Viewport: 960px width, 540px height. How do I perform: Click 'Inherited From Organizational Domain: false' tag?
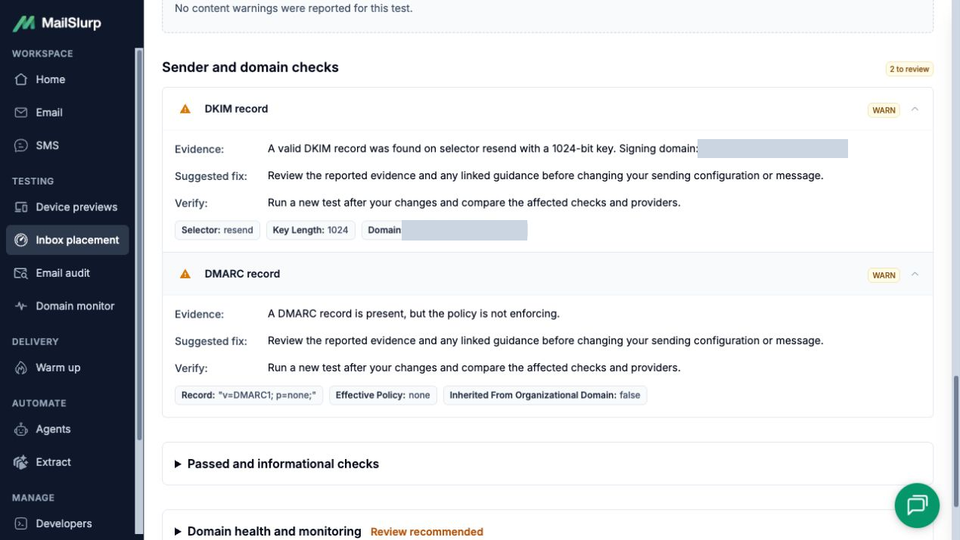545,396
